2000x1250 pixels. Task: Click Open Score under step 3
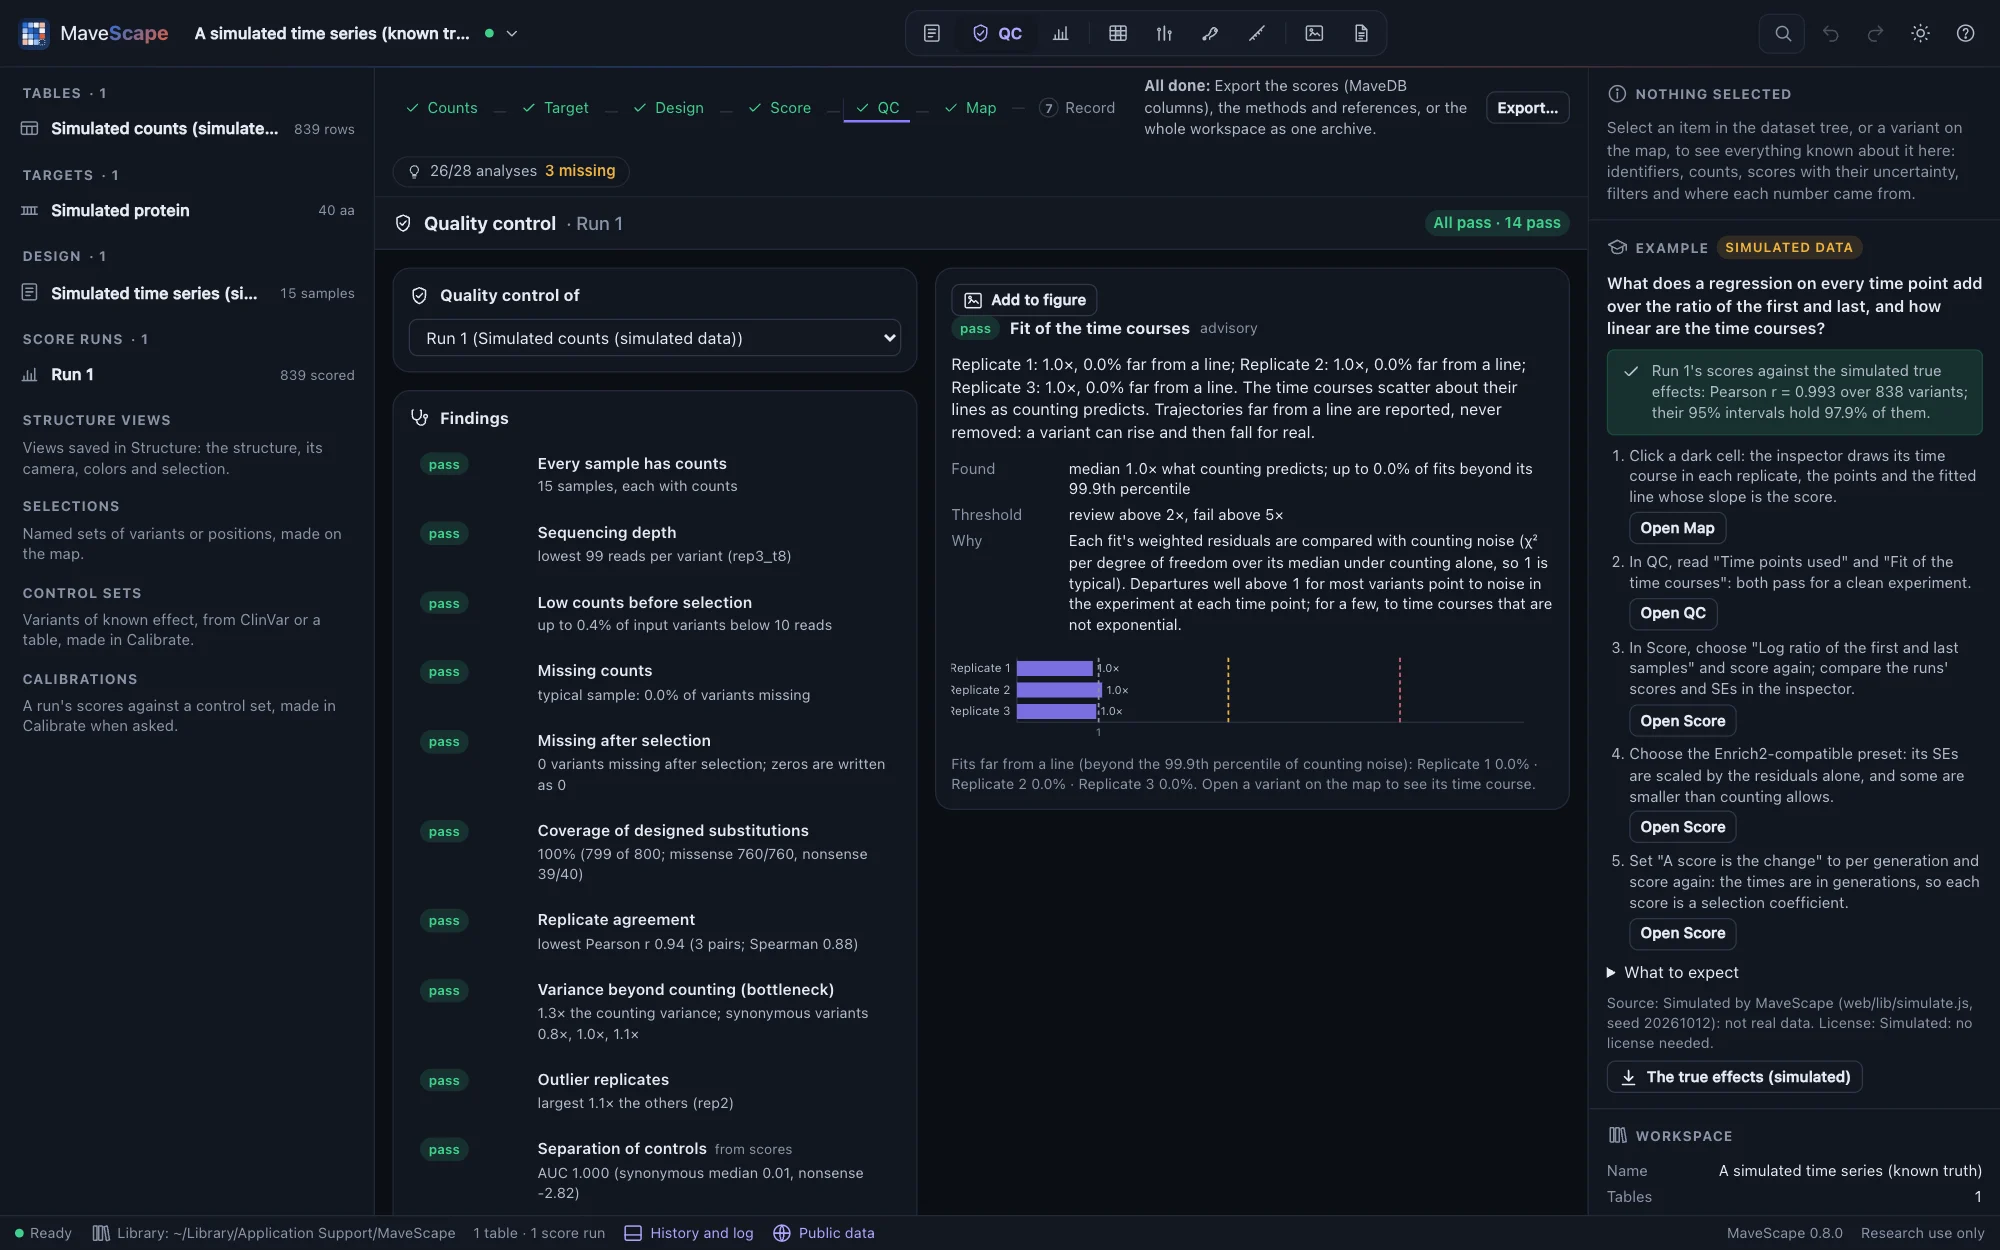[x=1682, y=721]
